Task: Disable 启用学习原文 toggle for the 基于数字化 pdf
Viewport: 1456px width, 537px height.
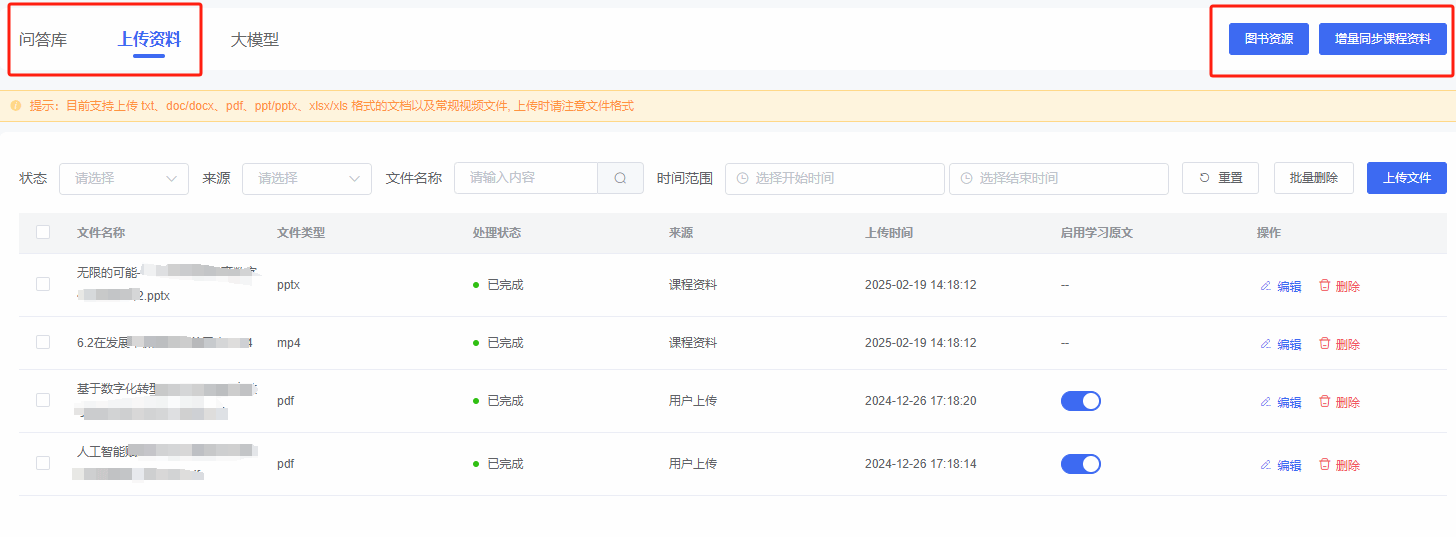Action: pyautogui.click(x=1080, y=401)
